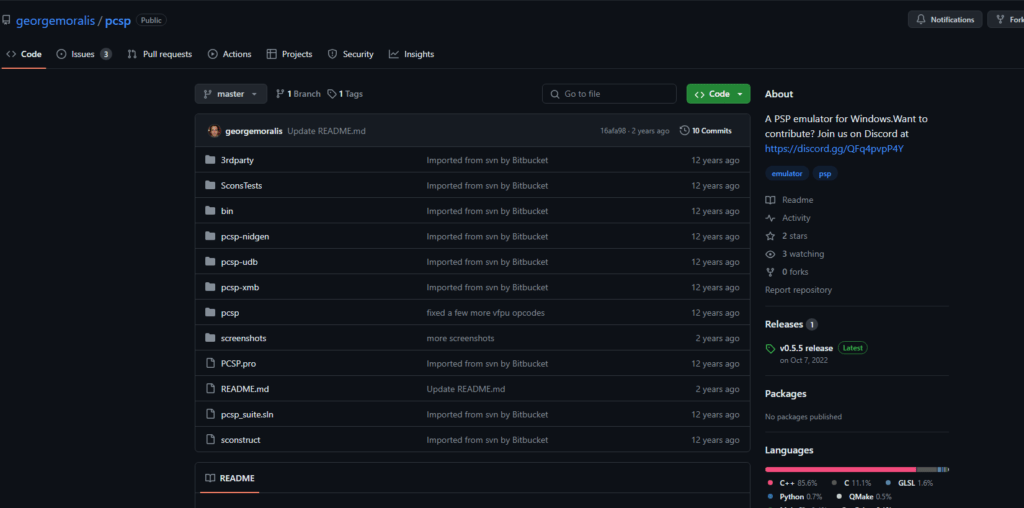Screen dimensions: 1024x508
Task: Open 'fixed a few more vfpu opcodes' commit
Action: coord(485,313)
